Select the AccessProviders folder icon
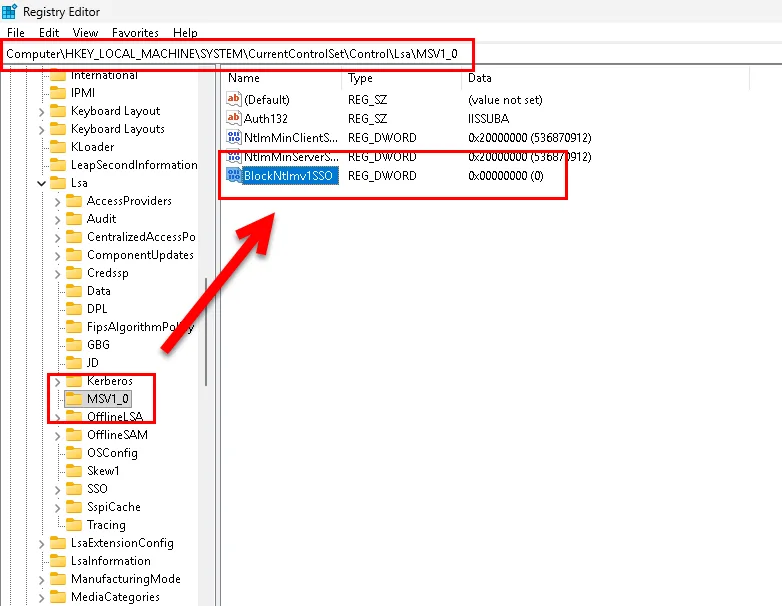The image size is (782, 606). [74, 201]
